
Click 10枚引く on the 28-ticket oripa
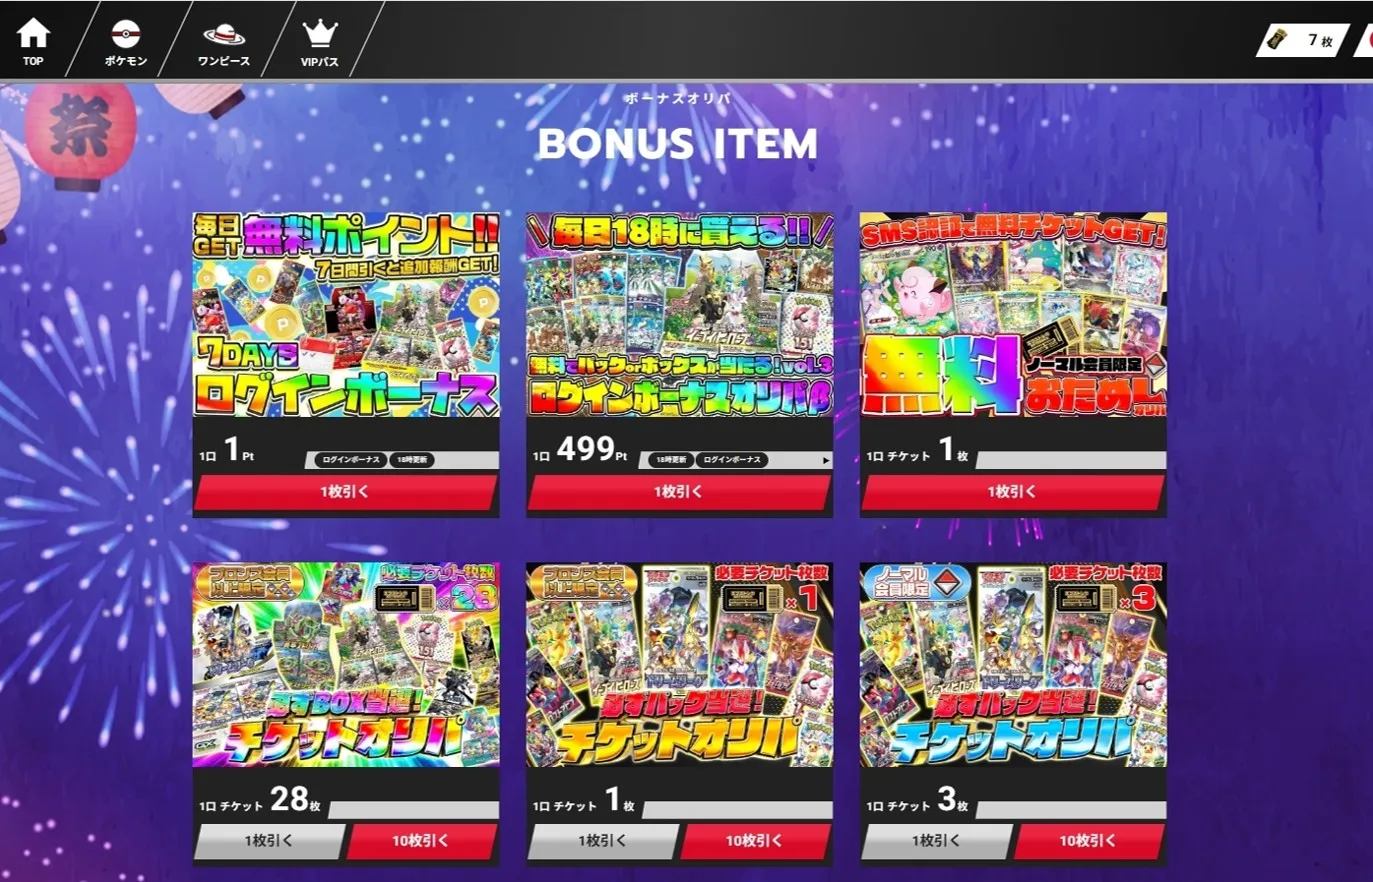422,841
